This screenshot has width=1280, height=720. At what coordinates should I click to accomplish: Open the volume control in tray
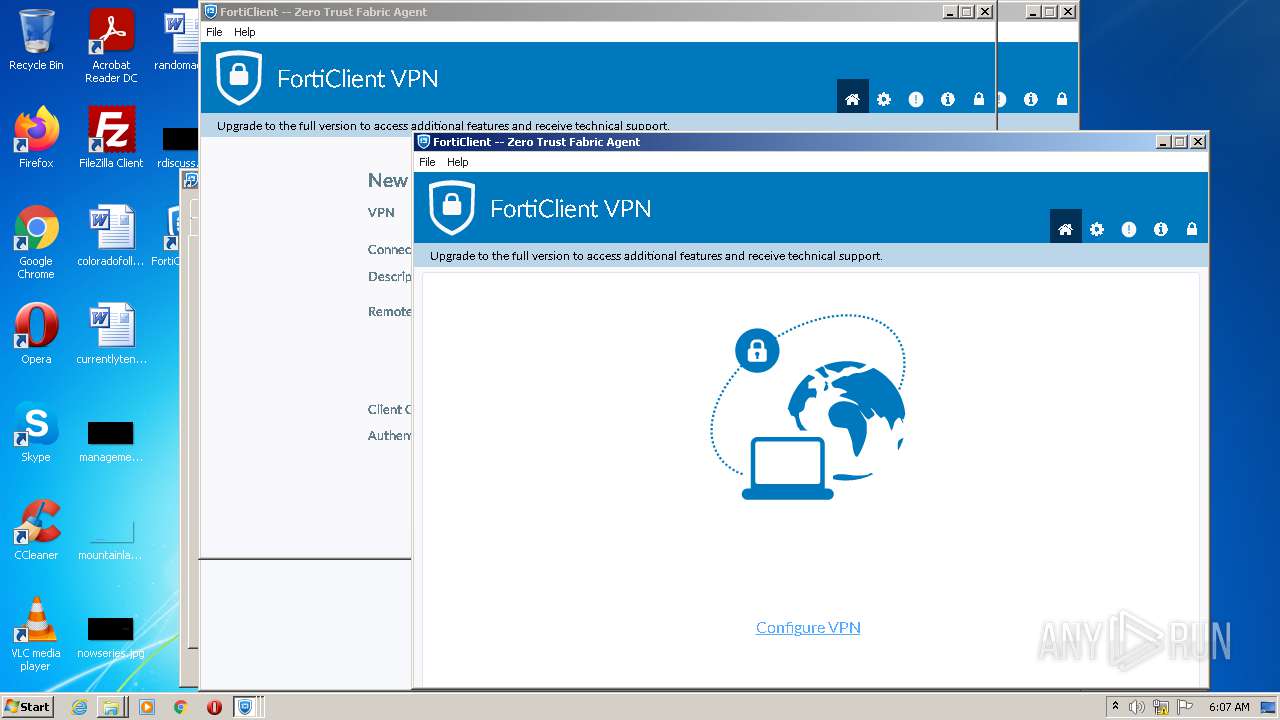1137,707
